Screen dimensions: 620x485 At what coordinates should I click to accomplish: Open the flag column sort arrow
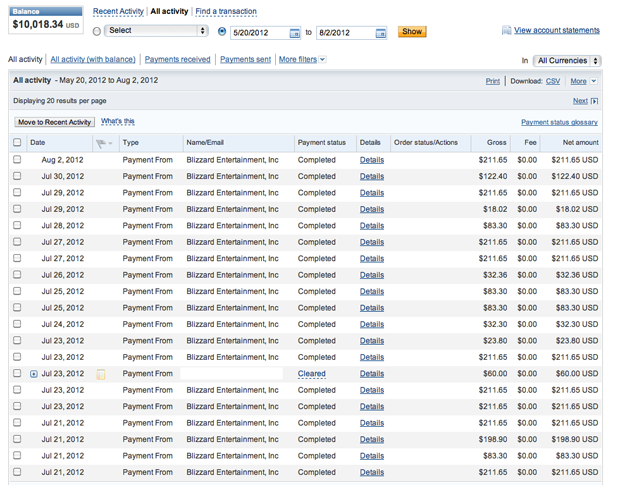tap(110, 143)
